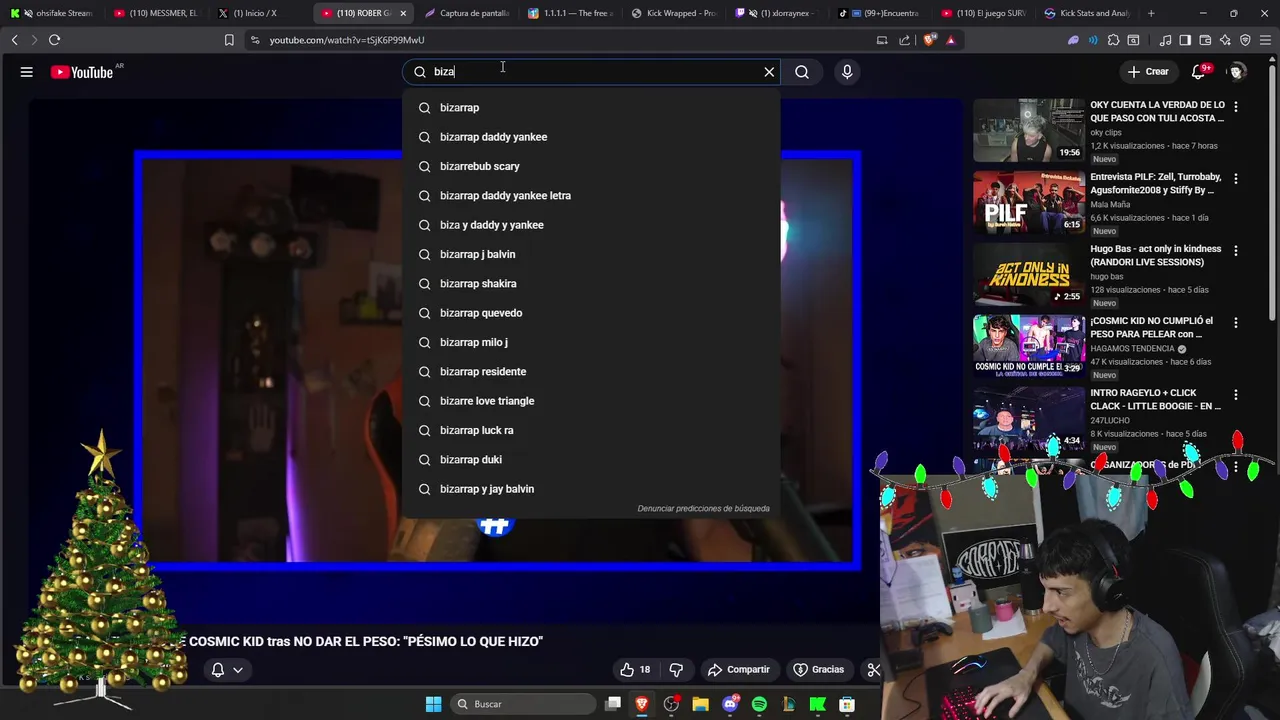Open the YouTube hamburger guide menu

(27, 72)
